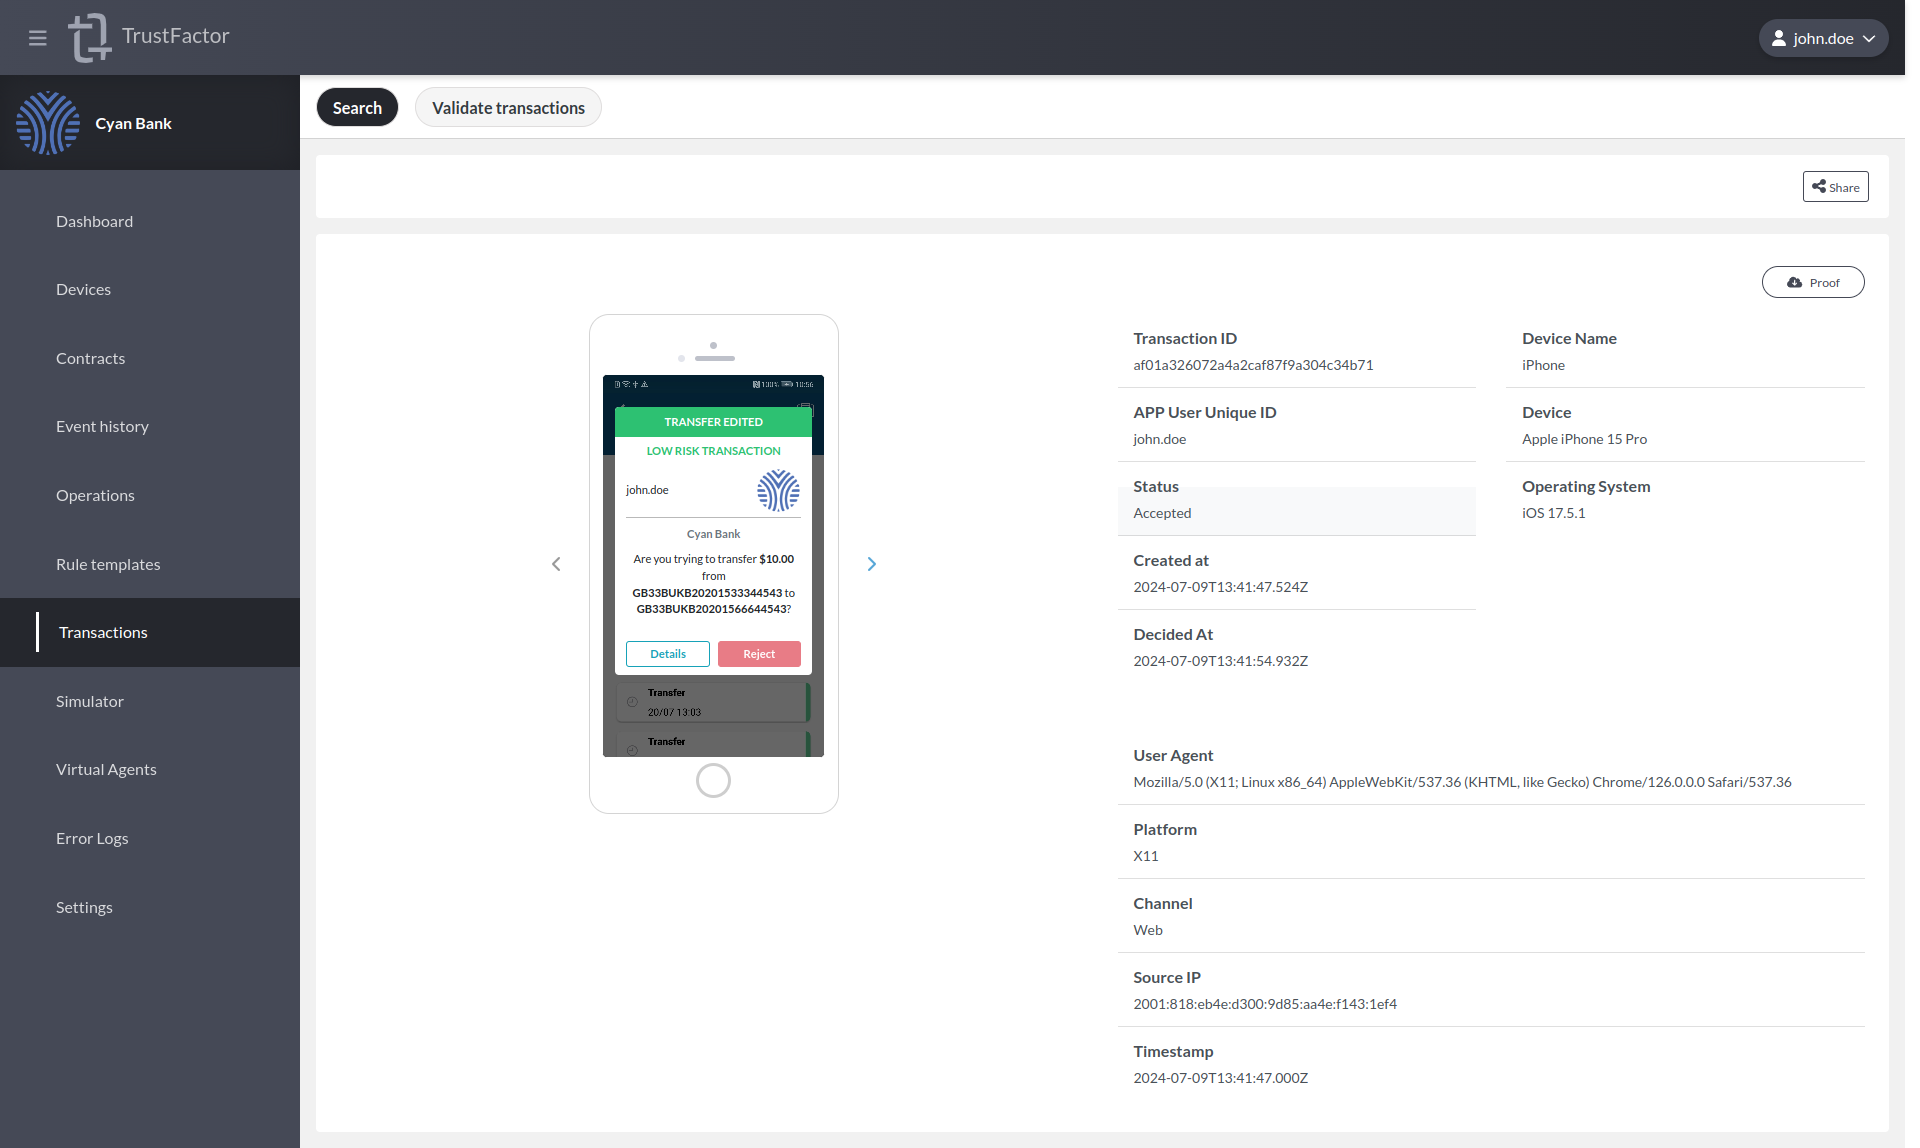Image resolution: width=1920 pixels, height=1148 pixels.
Task: Select the Cyan Bank logo
Action: pos(48,122)
